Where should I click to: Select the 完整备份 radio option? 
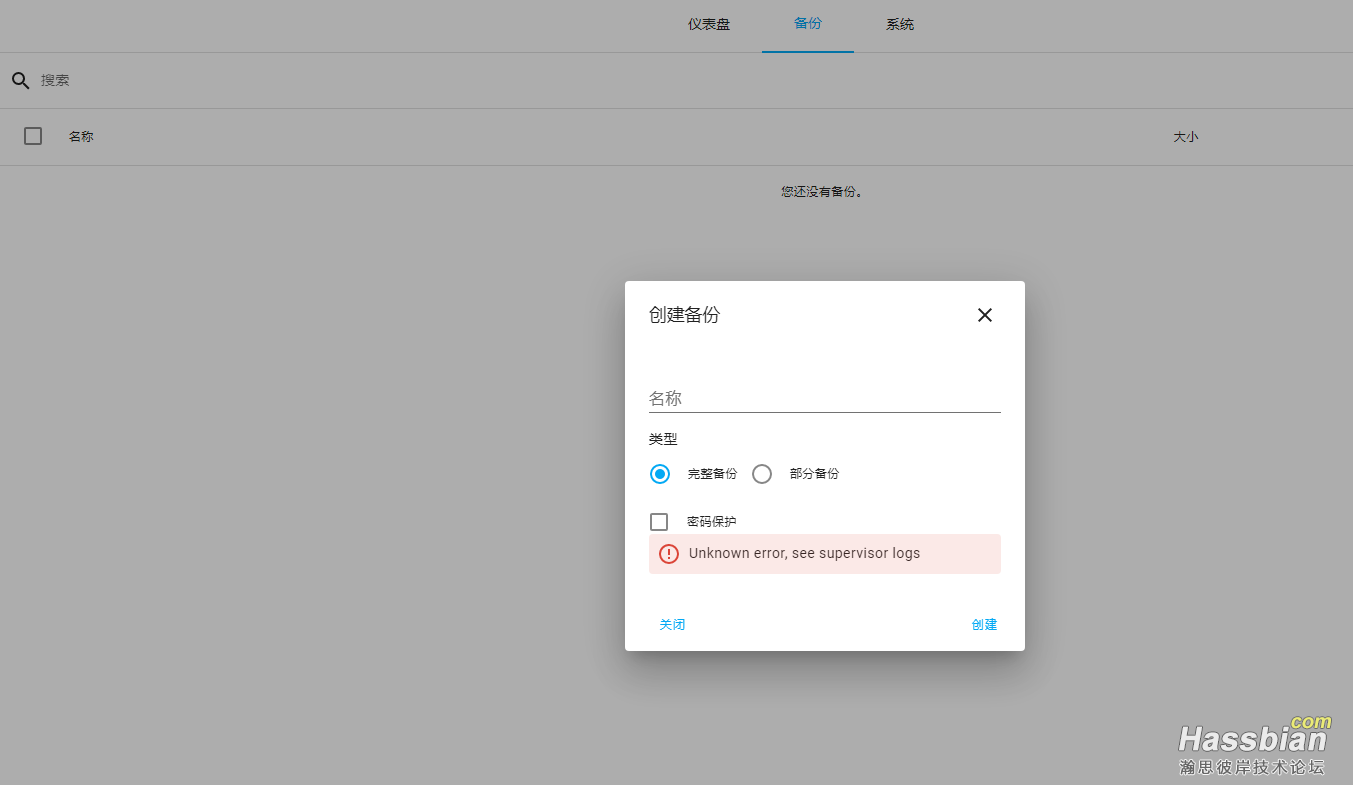point(660,474)
